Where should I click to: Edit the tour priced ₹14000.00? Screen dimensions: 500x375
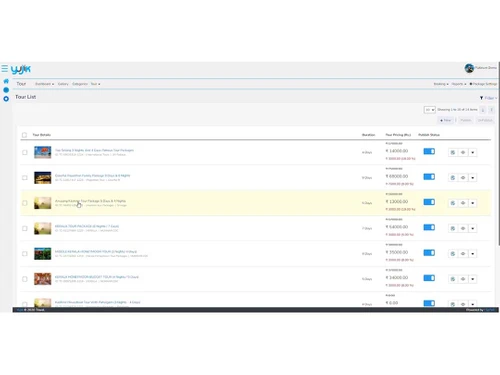[453, 152]
